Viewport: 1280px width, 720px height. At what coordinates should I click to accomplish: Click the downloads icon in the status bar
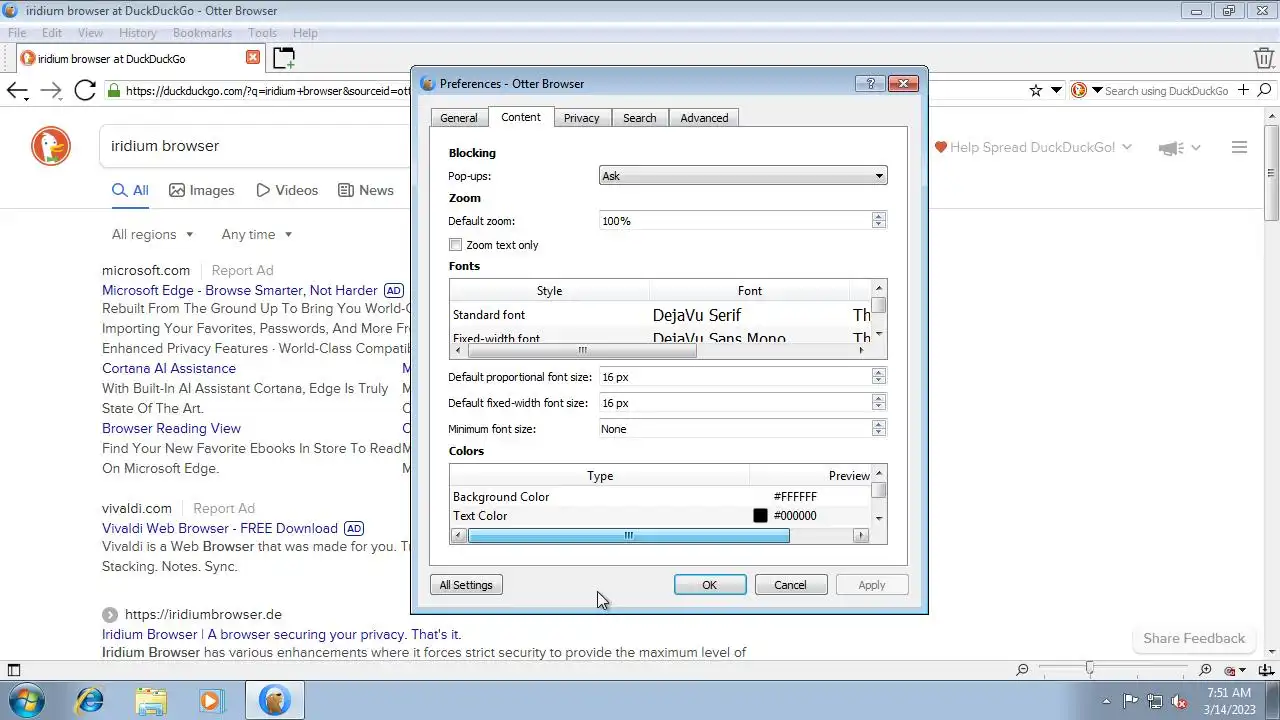coord(1264,670)
